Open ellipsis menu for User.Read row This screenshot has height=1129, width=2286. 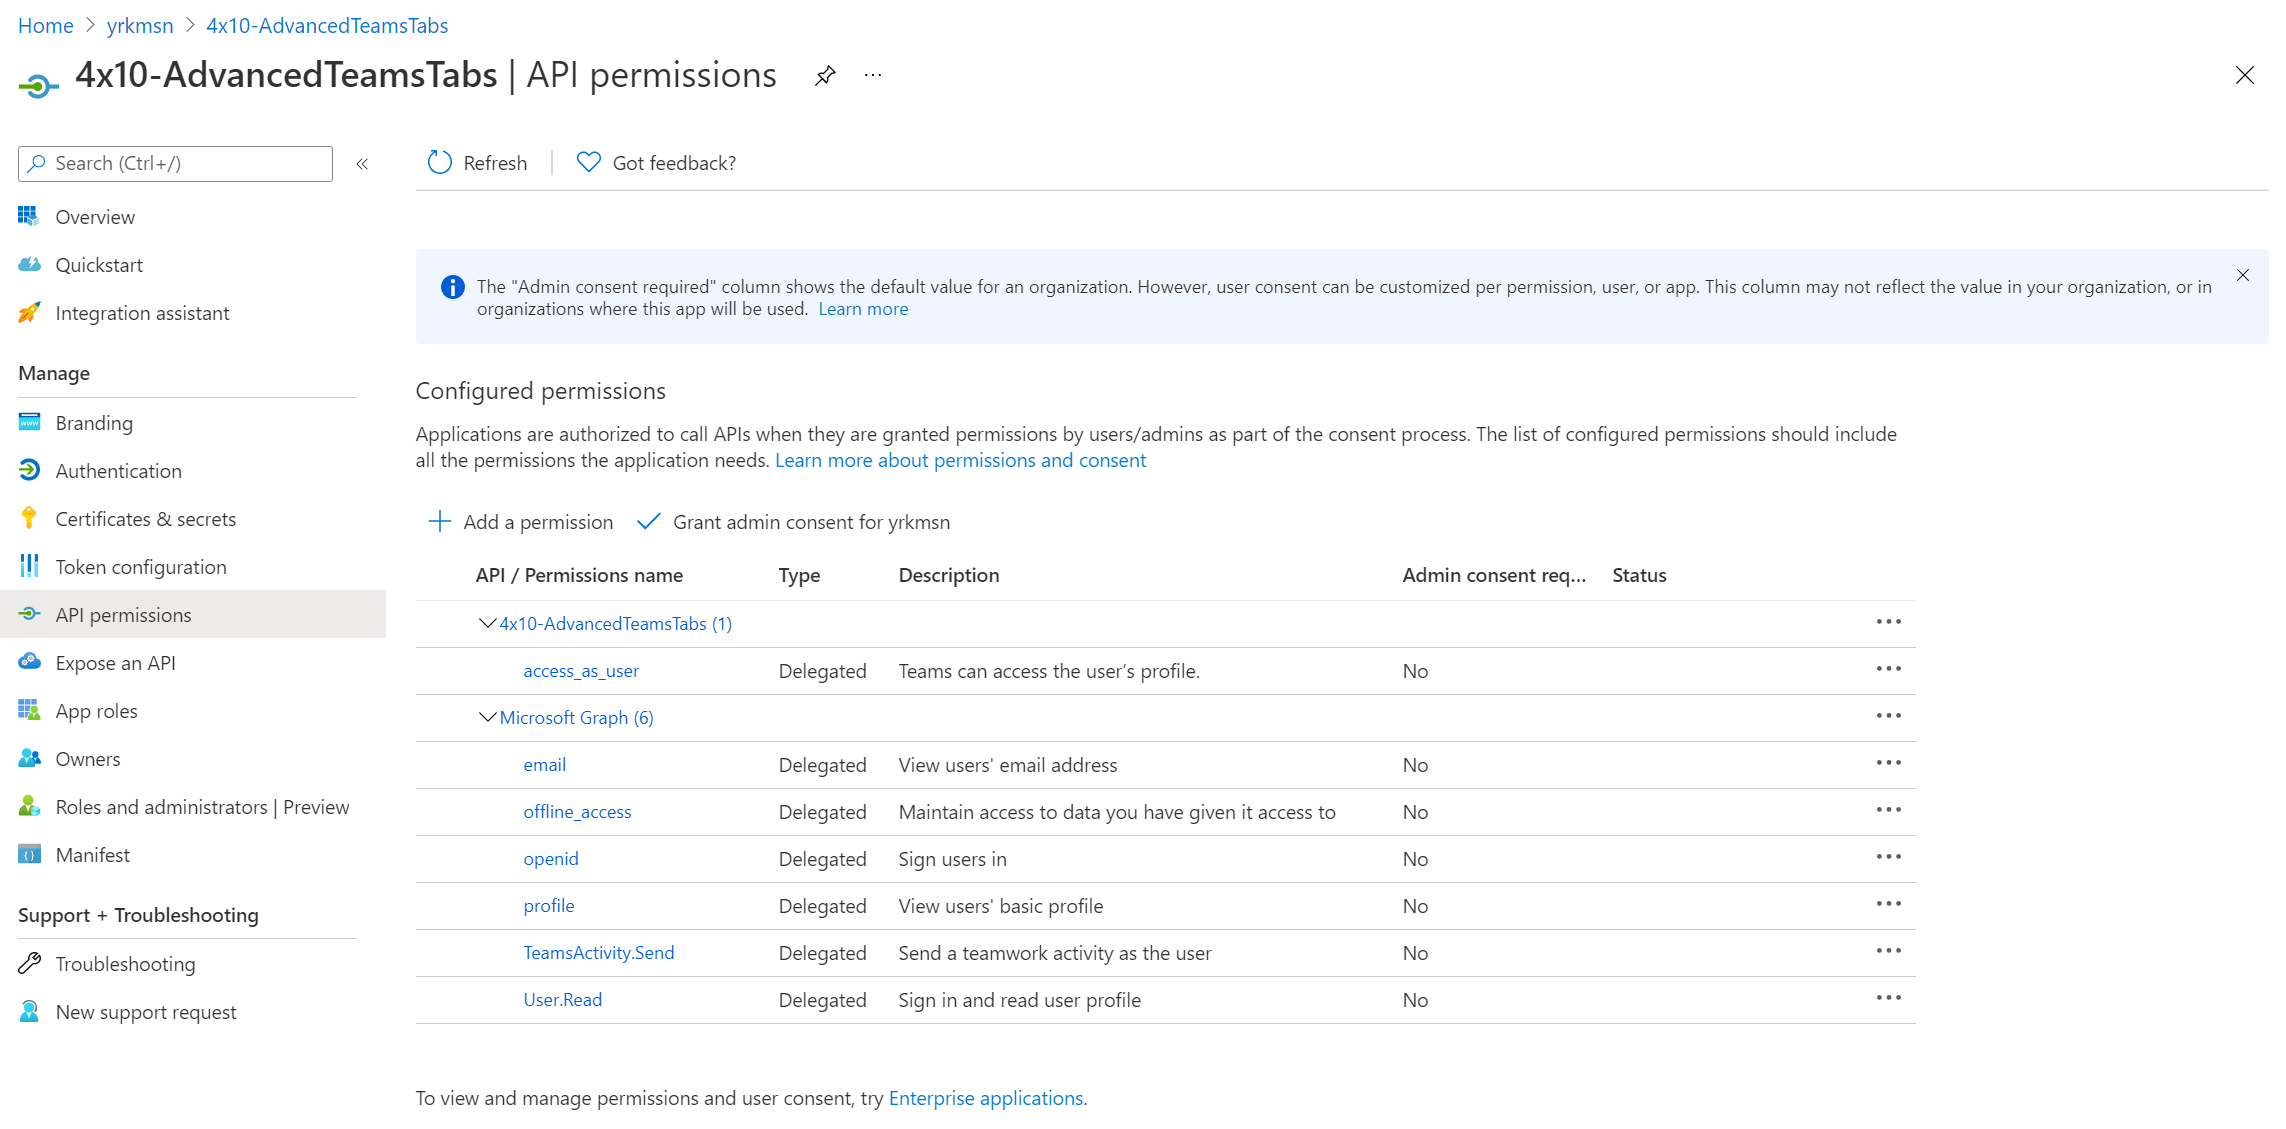click(x=1888, y=998)
